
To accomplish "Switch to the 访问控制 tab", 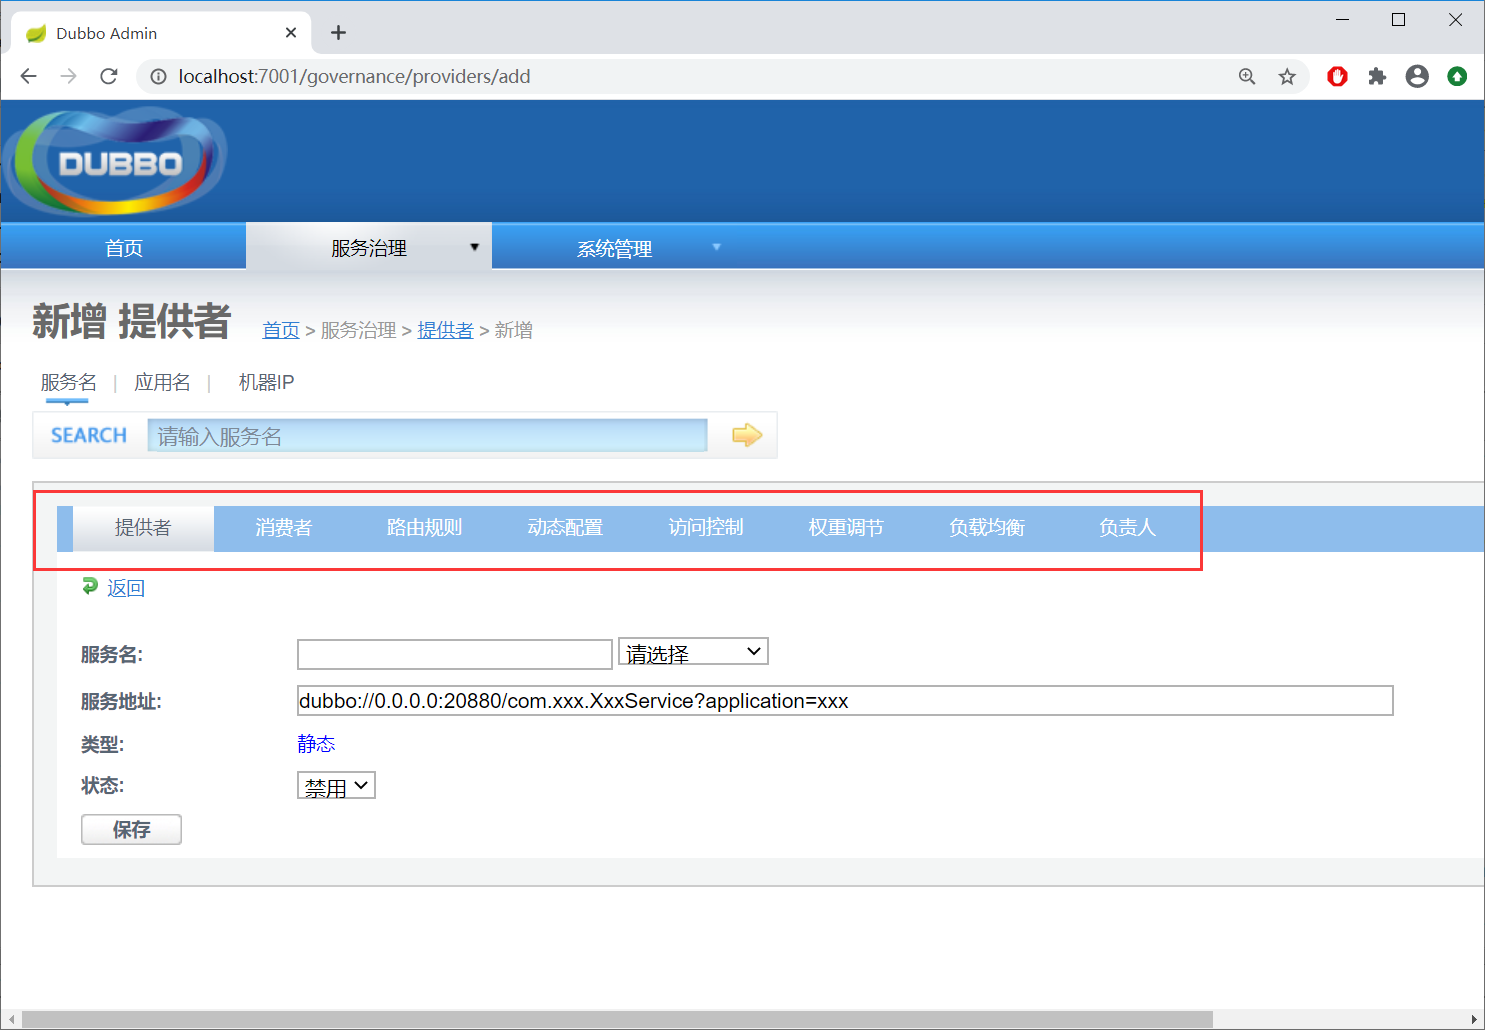I will point(706,528).
